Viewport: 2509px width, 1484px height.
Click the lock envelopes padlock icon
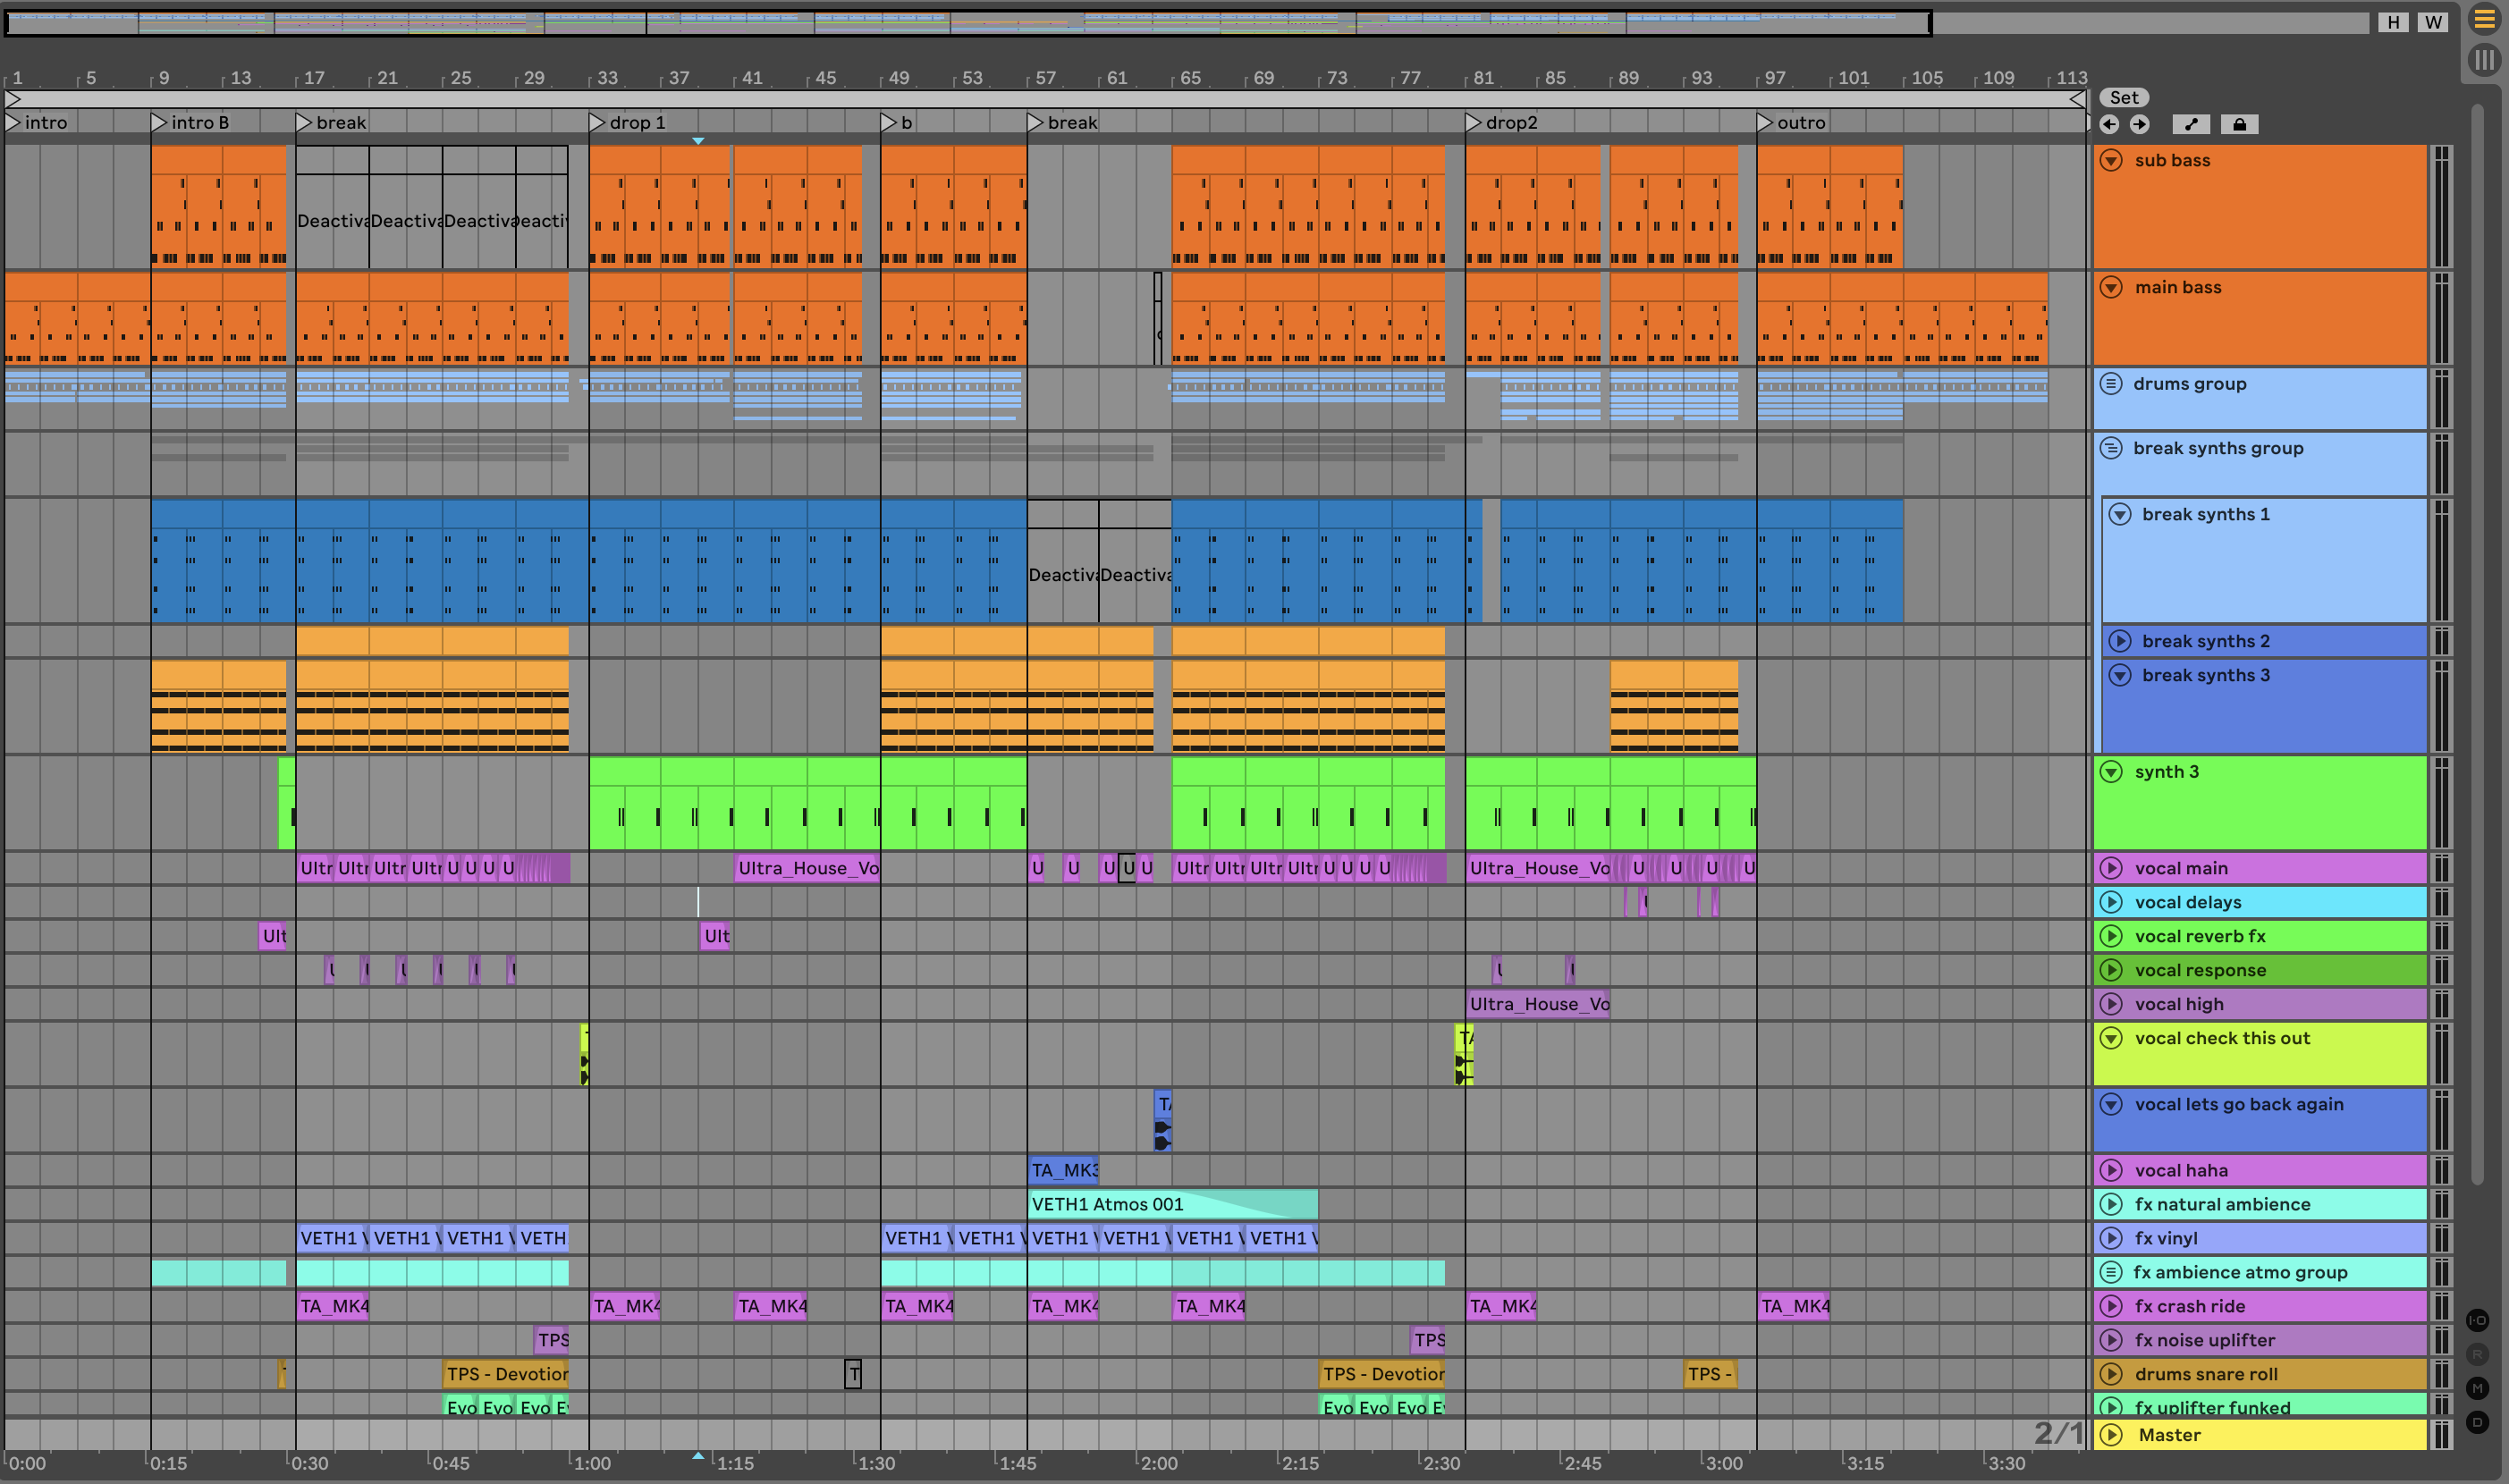click(2239, 124)
